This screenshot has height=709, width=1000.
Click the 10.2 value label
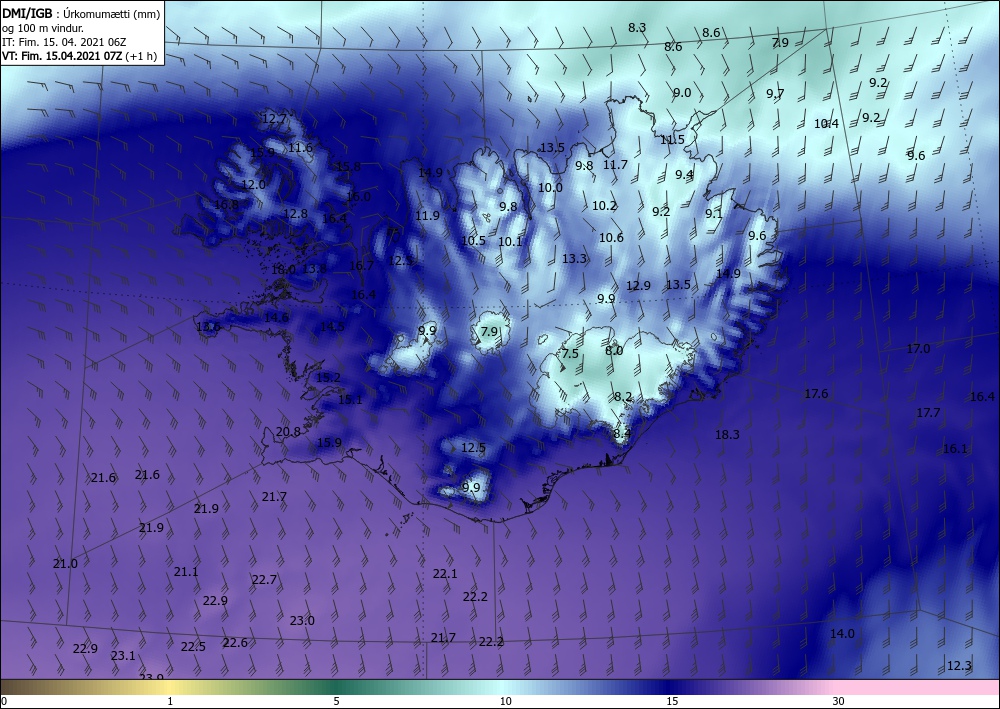tap(604, 205)
